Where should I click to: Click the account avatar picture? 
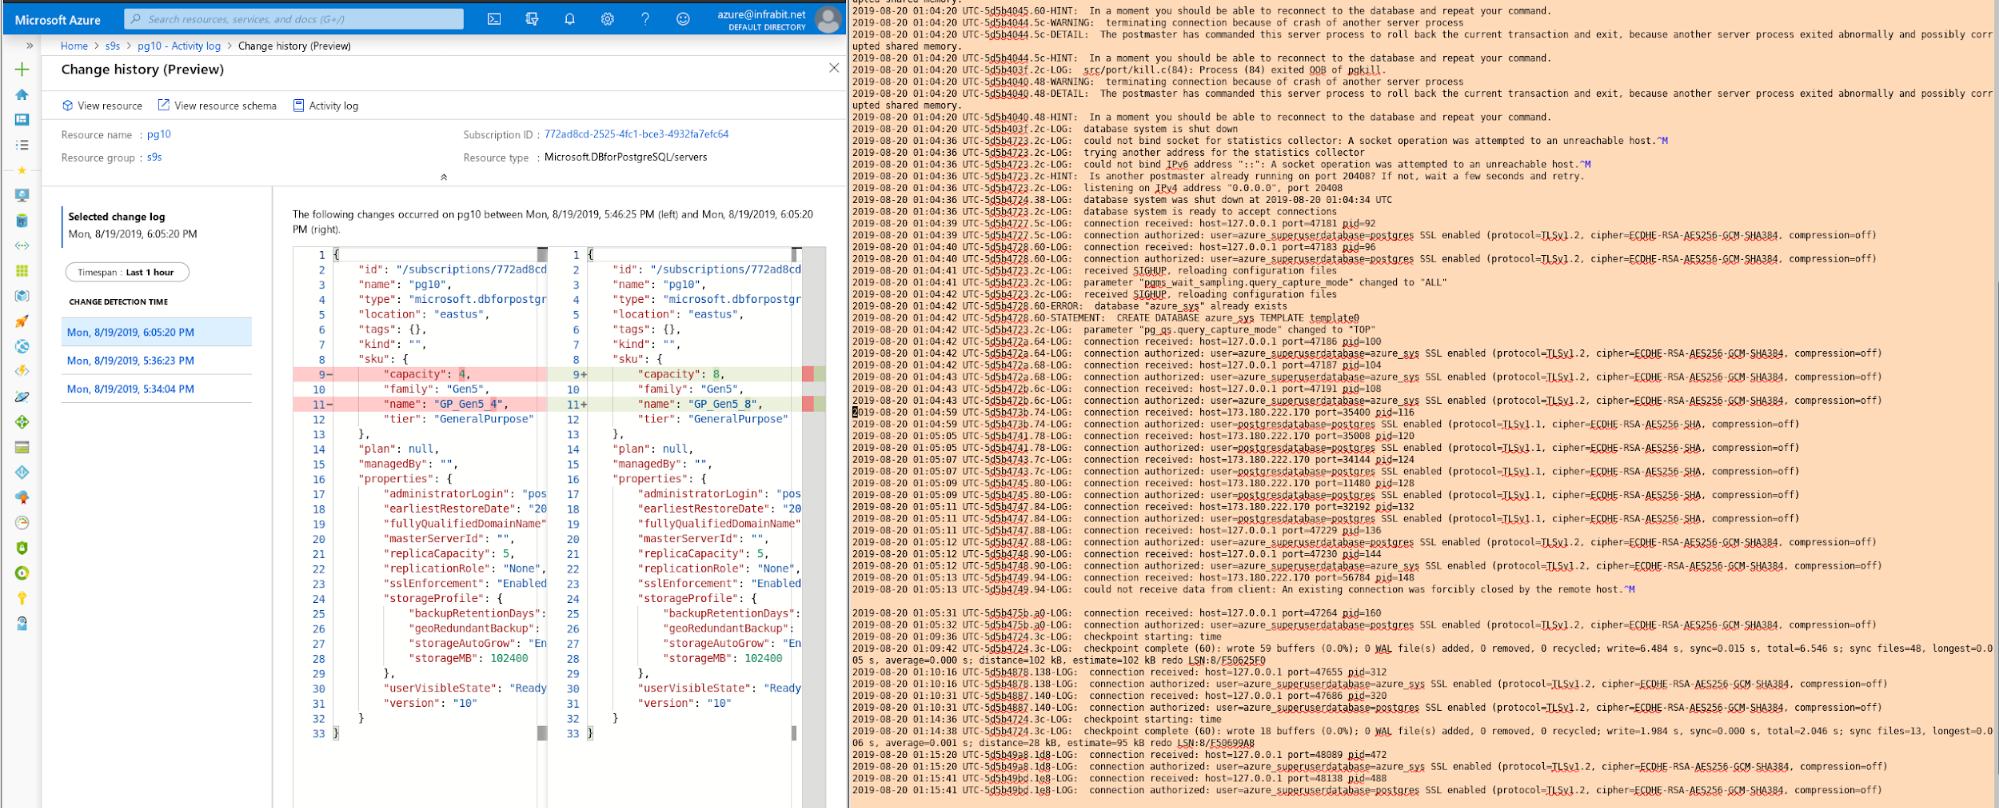coord(828,19)
